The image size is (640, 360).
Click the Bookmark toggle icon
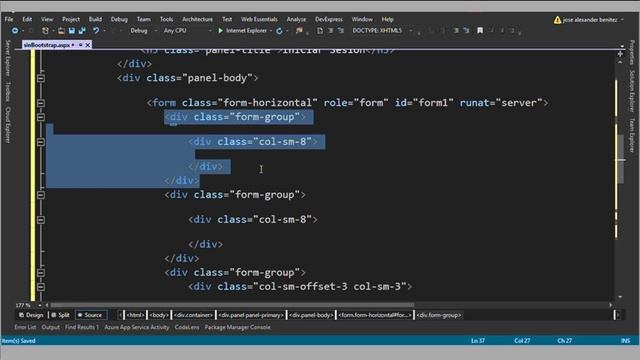point(480,31)
